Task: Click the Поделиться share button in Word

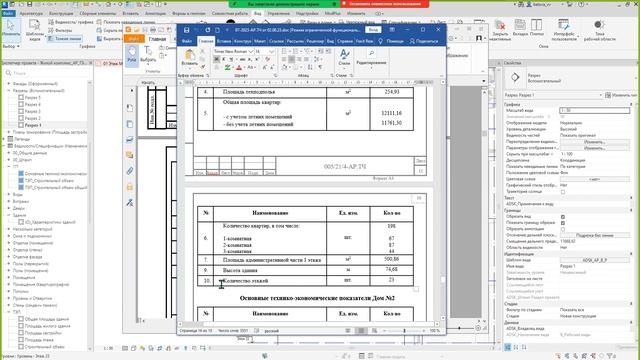Action: point(424,41)
